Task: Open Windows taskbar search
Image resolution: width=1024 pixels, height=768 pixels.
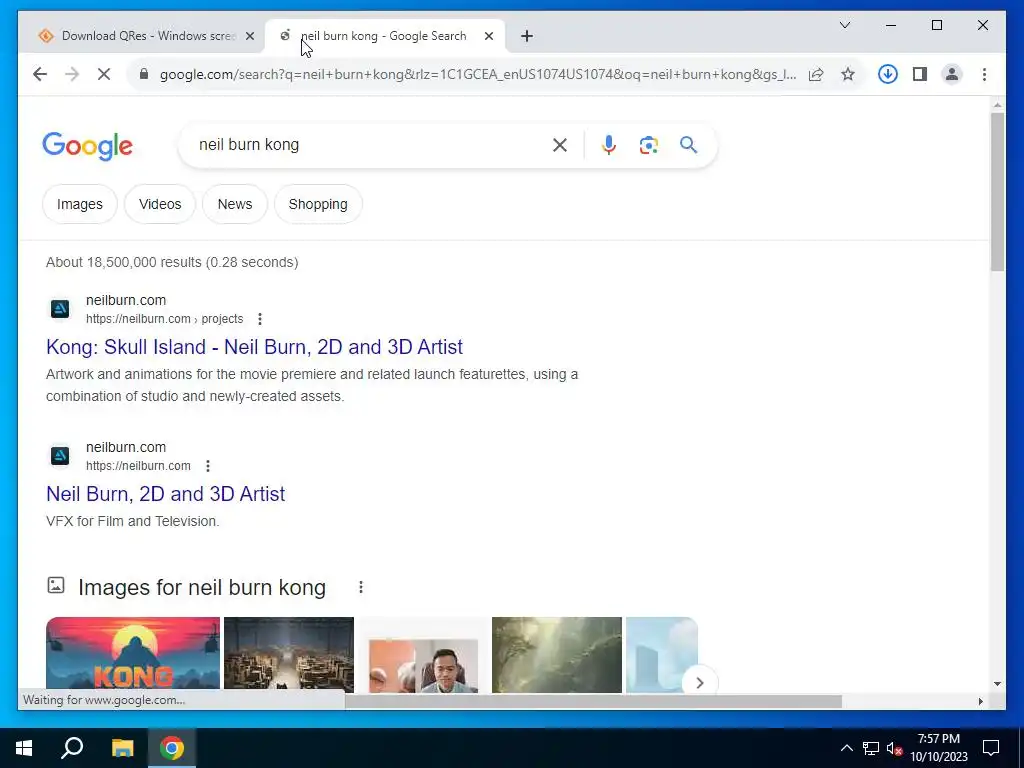Action: pos(72,748)
